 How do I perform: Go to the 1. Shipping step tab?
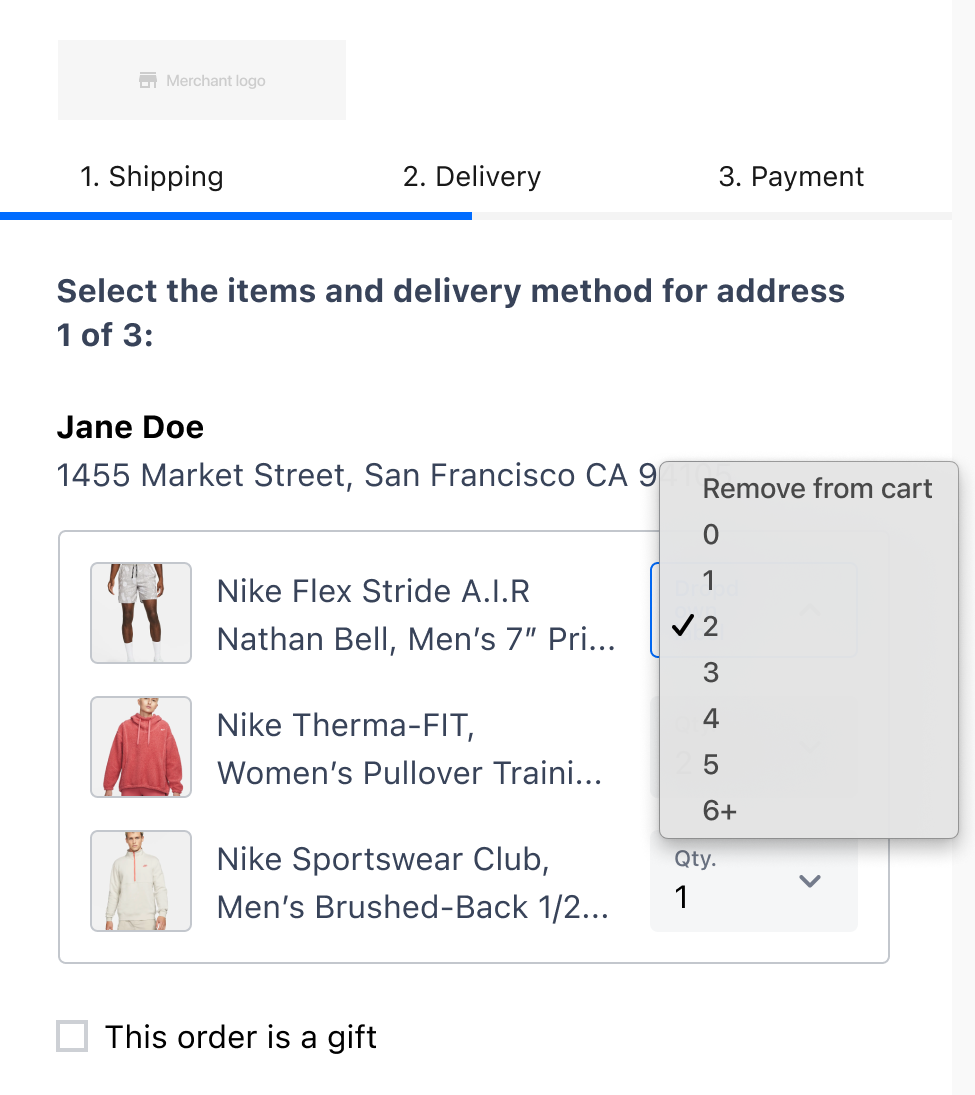(x=152, y=177)
